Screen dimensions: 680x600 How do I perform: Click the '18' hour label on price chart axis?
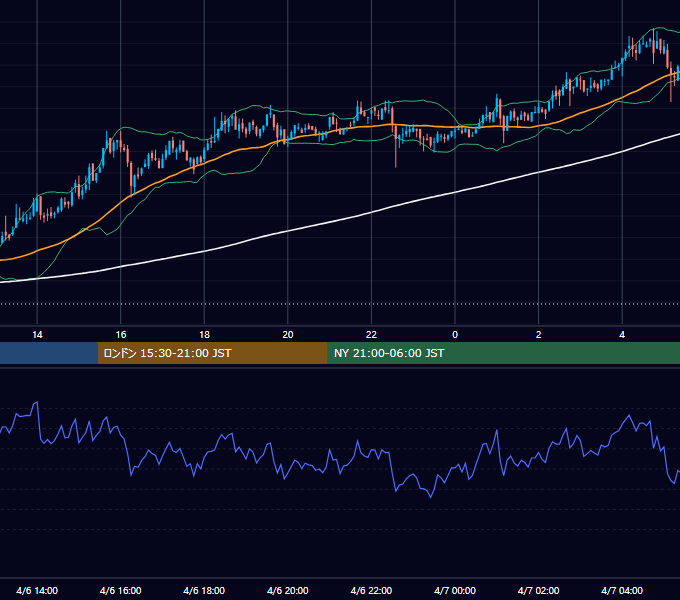click(204, 335)
